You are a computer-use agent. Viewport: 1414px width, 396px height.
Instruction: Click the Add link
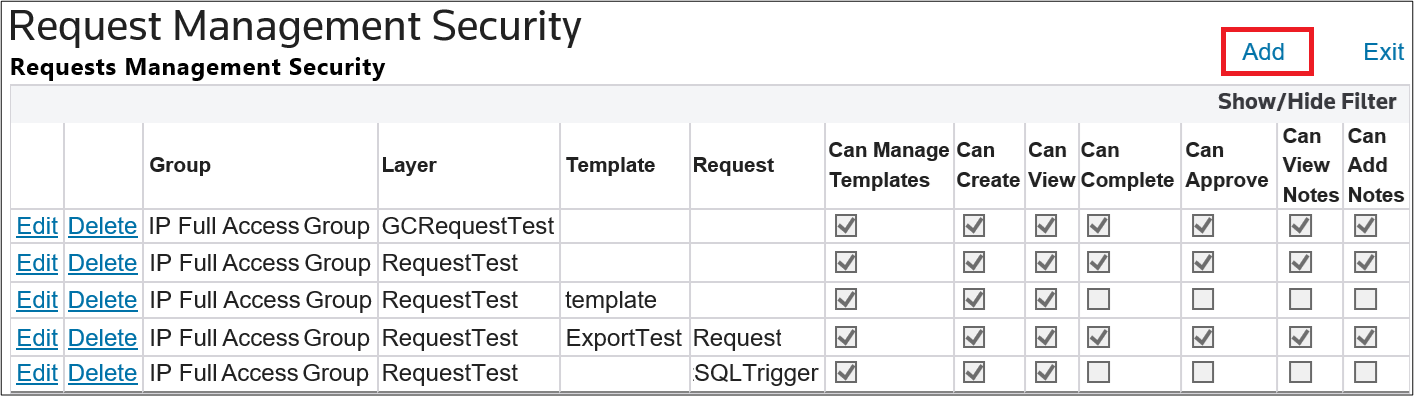[x=1263, y=52]
